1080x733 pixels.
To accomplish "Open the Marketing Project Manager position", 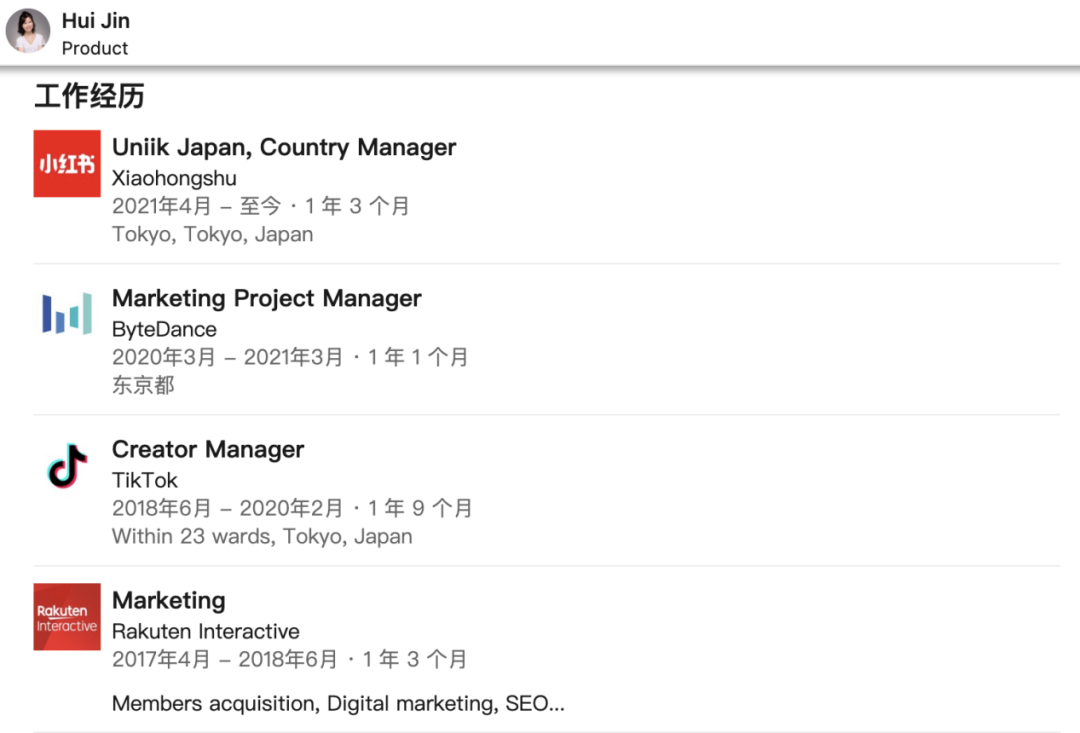I will coord(266,298).
